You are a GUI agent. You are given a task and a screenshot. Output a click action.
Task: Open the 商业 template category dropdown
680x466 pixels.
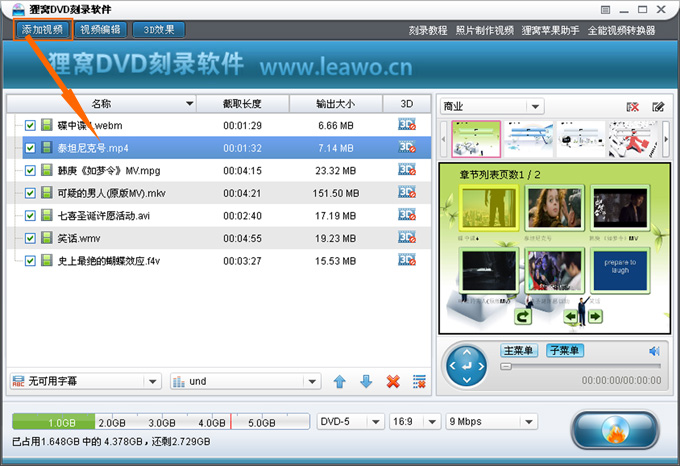pos(492,106)
